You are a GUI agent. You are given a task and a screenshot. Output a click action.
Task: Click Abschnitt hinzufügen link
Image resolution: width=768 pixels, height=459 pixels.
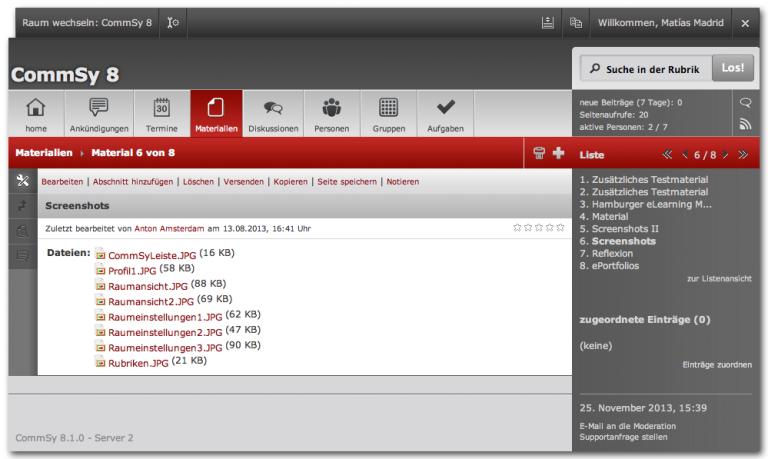coord(133,182)
